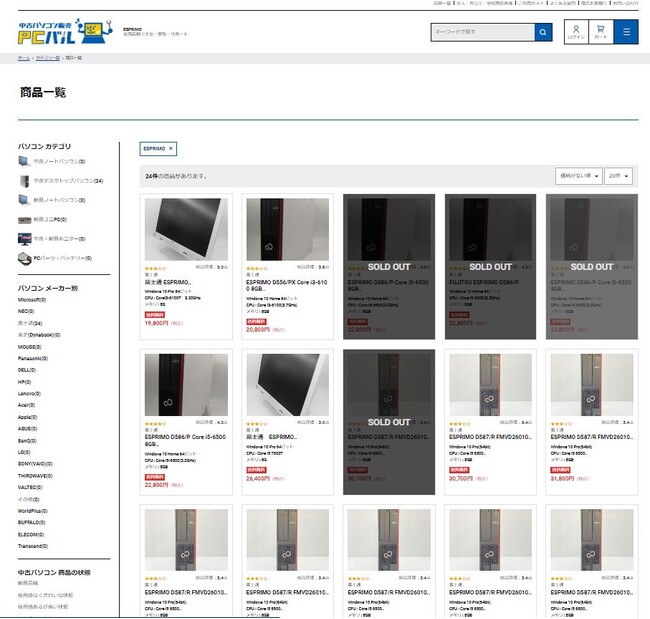The height and width of the screenshot is (619, 650).
Task: Select the 新品ミニPC category icon
Action: [x=24, y=219]
